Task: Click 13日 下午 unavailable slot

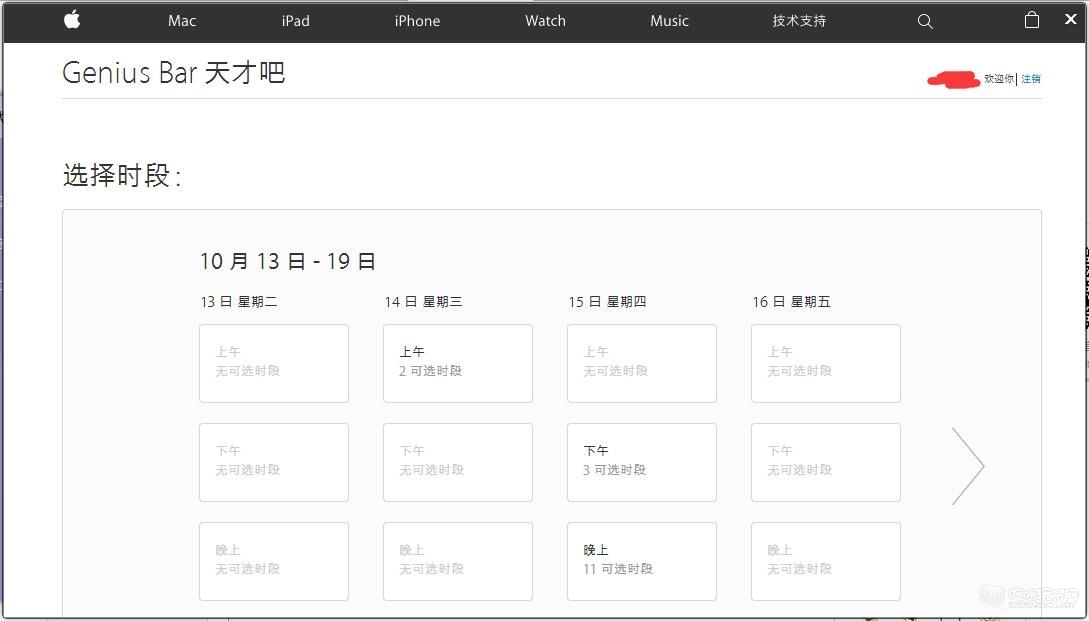Action: [274, 463]
